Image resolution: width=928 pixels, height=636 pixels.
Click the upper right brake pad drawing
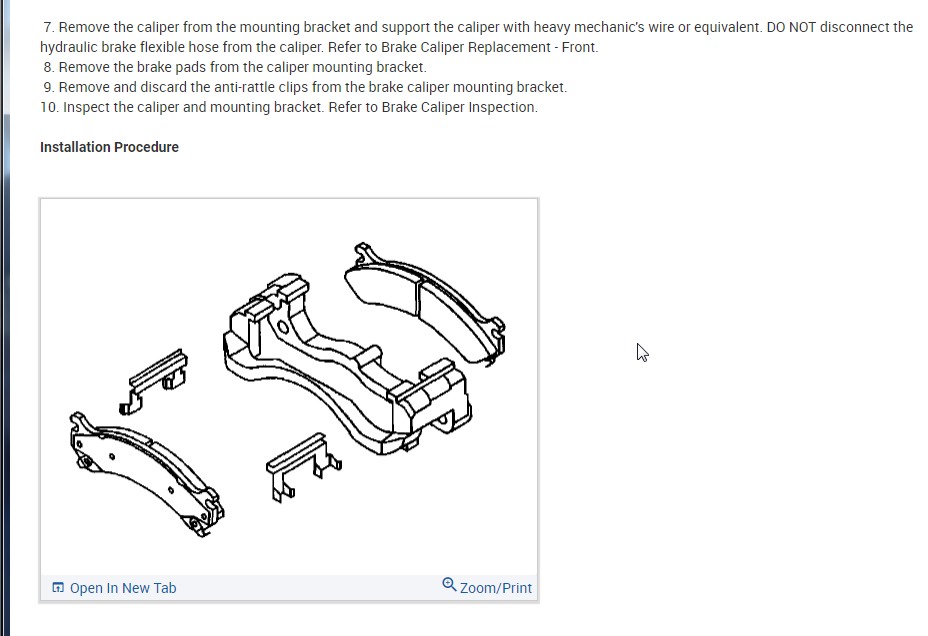(425, 304)
